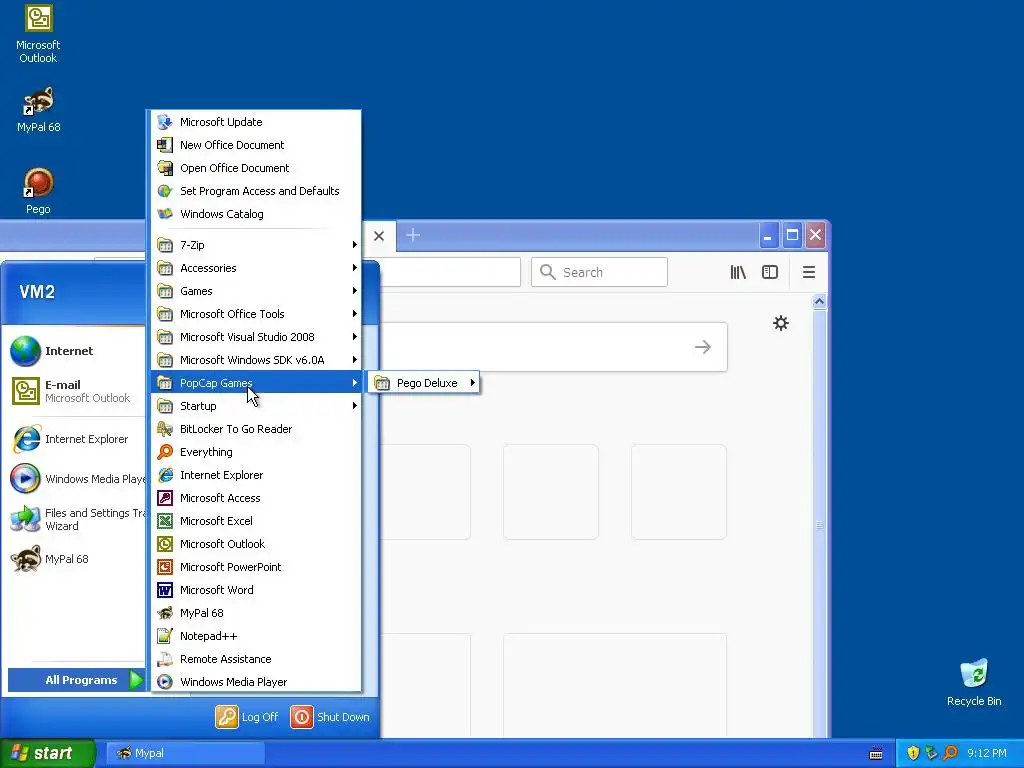Click Microsoft Outlook desktop shortcut
This screenshot has width=1024, height=768.
pos(38,35)
